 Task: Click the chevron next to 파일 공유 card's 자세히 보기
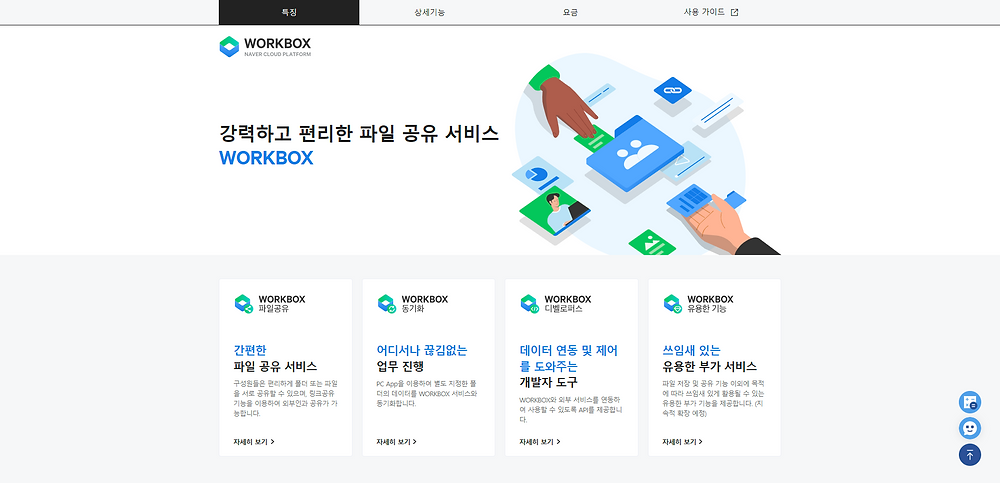(x=273, y=442)
